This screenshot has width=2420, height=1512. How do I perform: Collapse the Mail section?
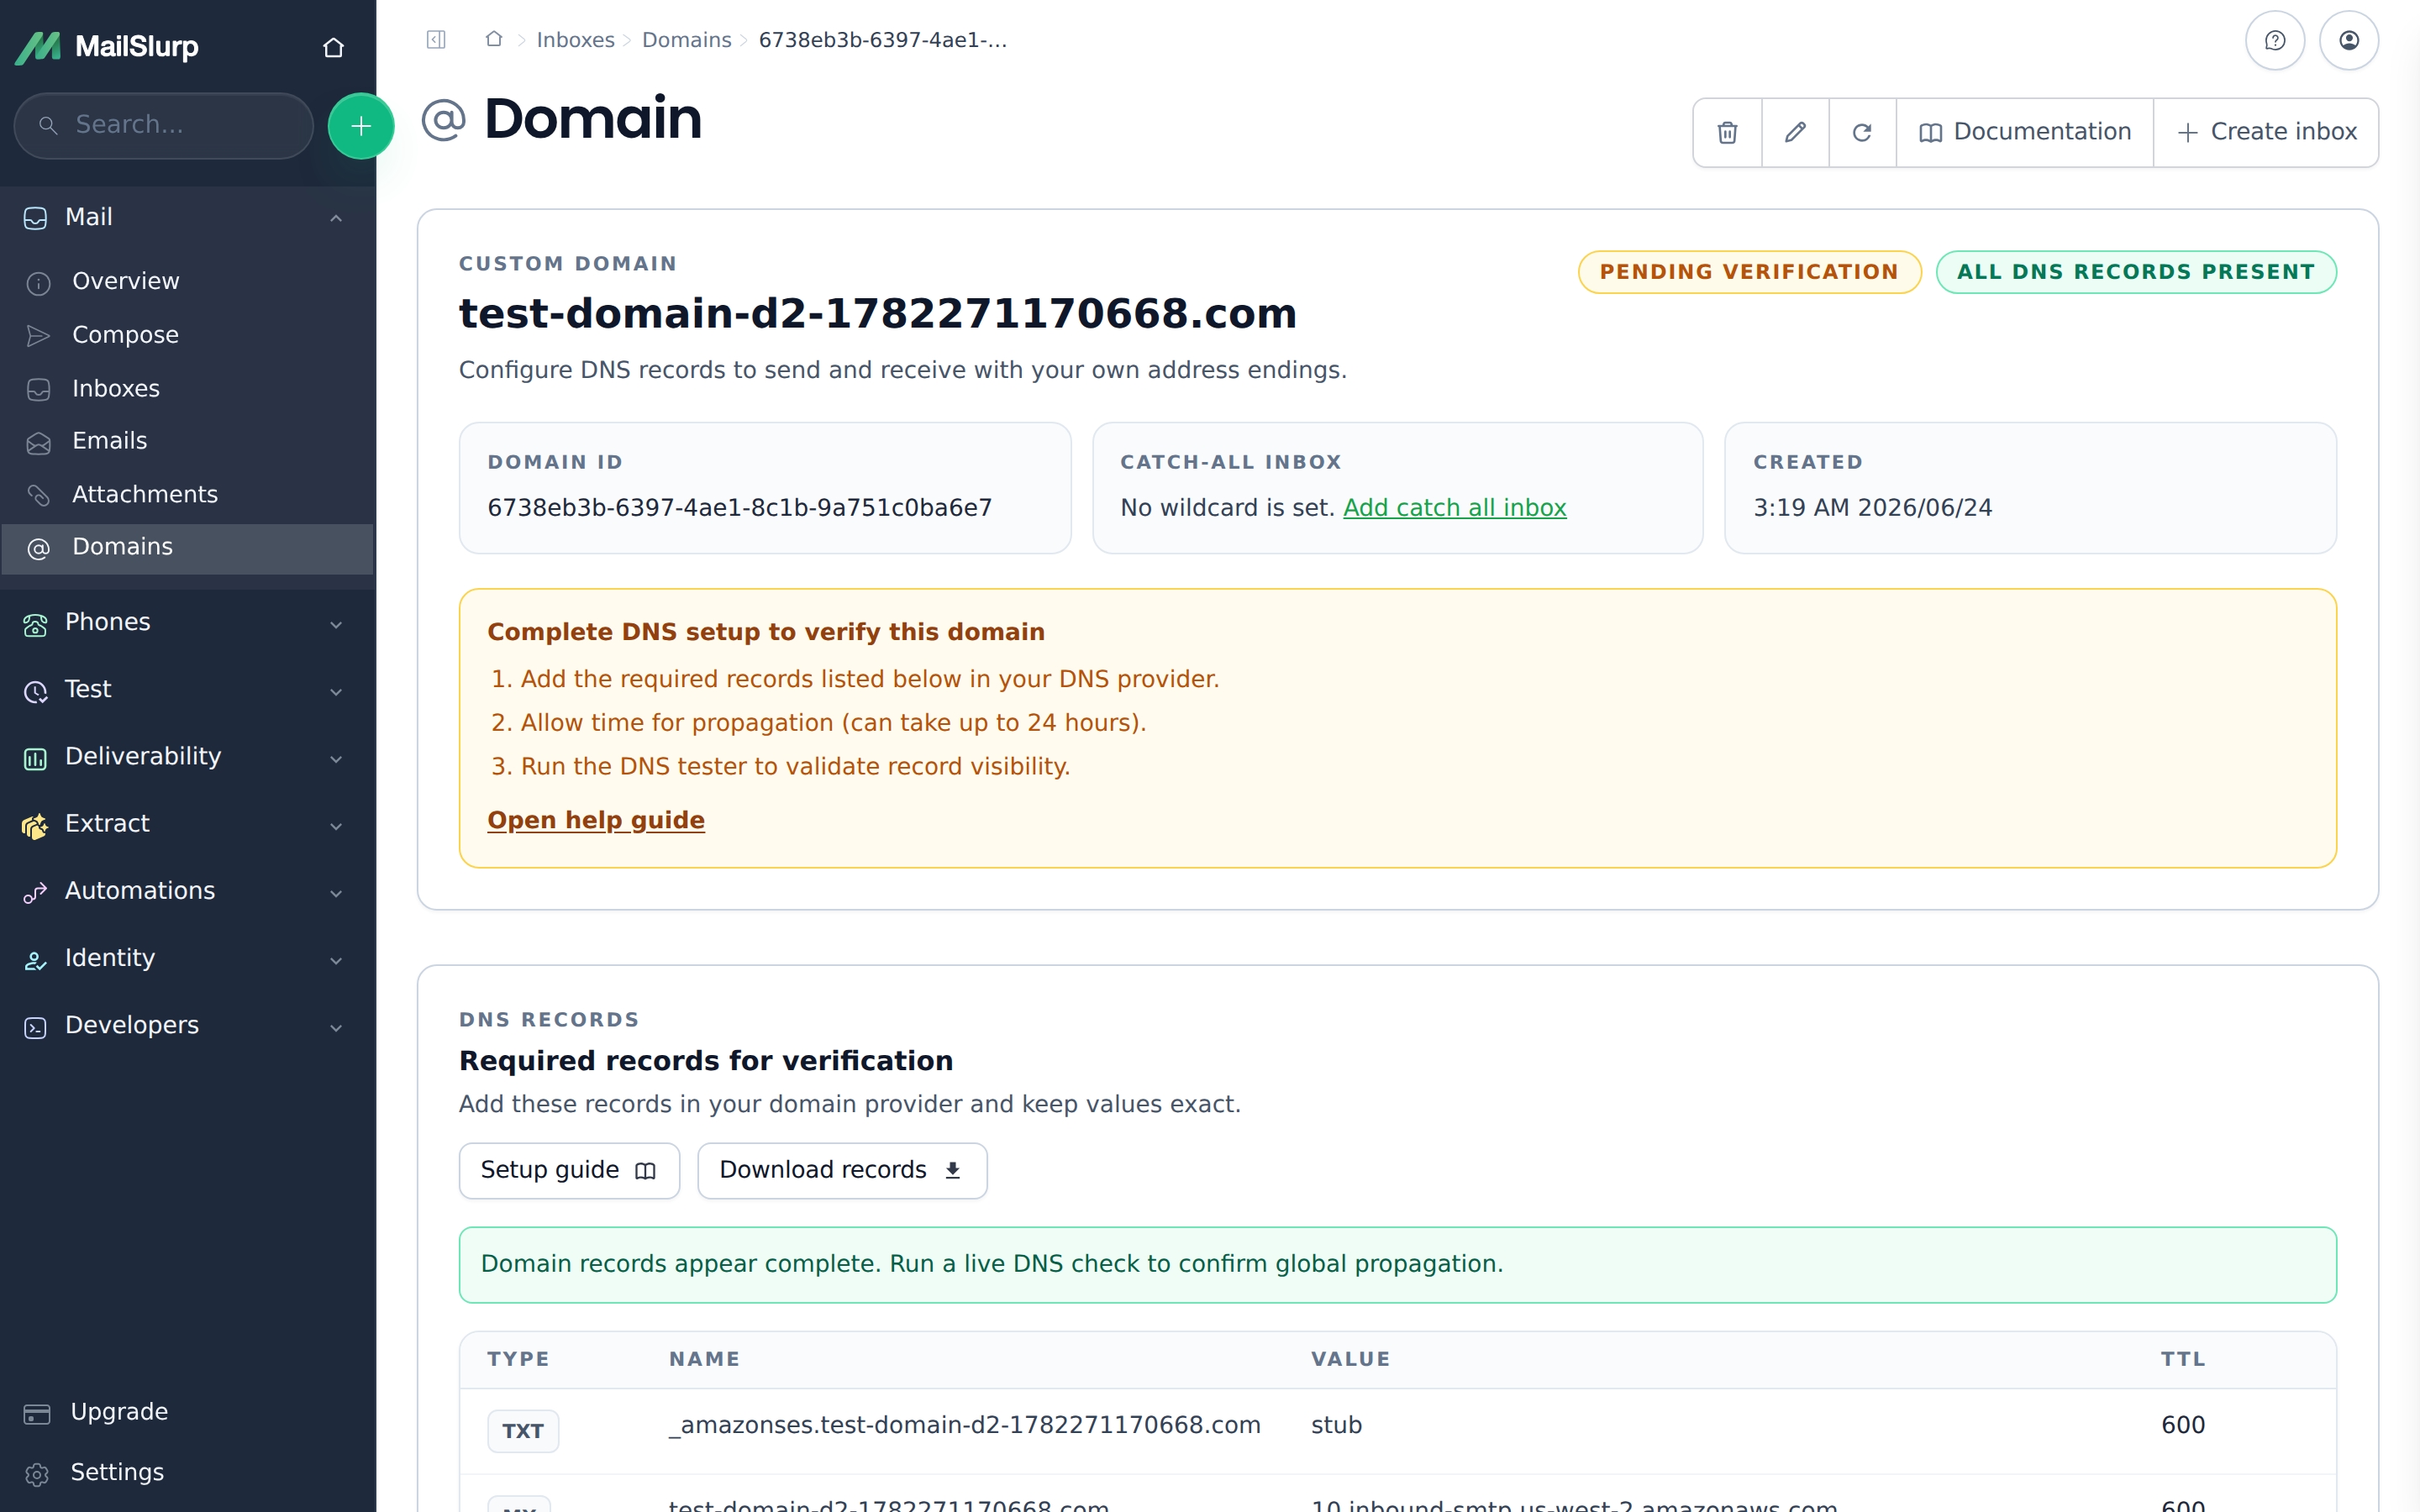187,217
